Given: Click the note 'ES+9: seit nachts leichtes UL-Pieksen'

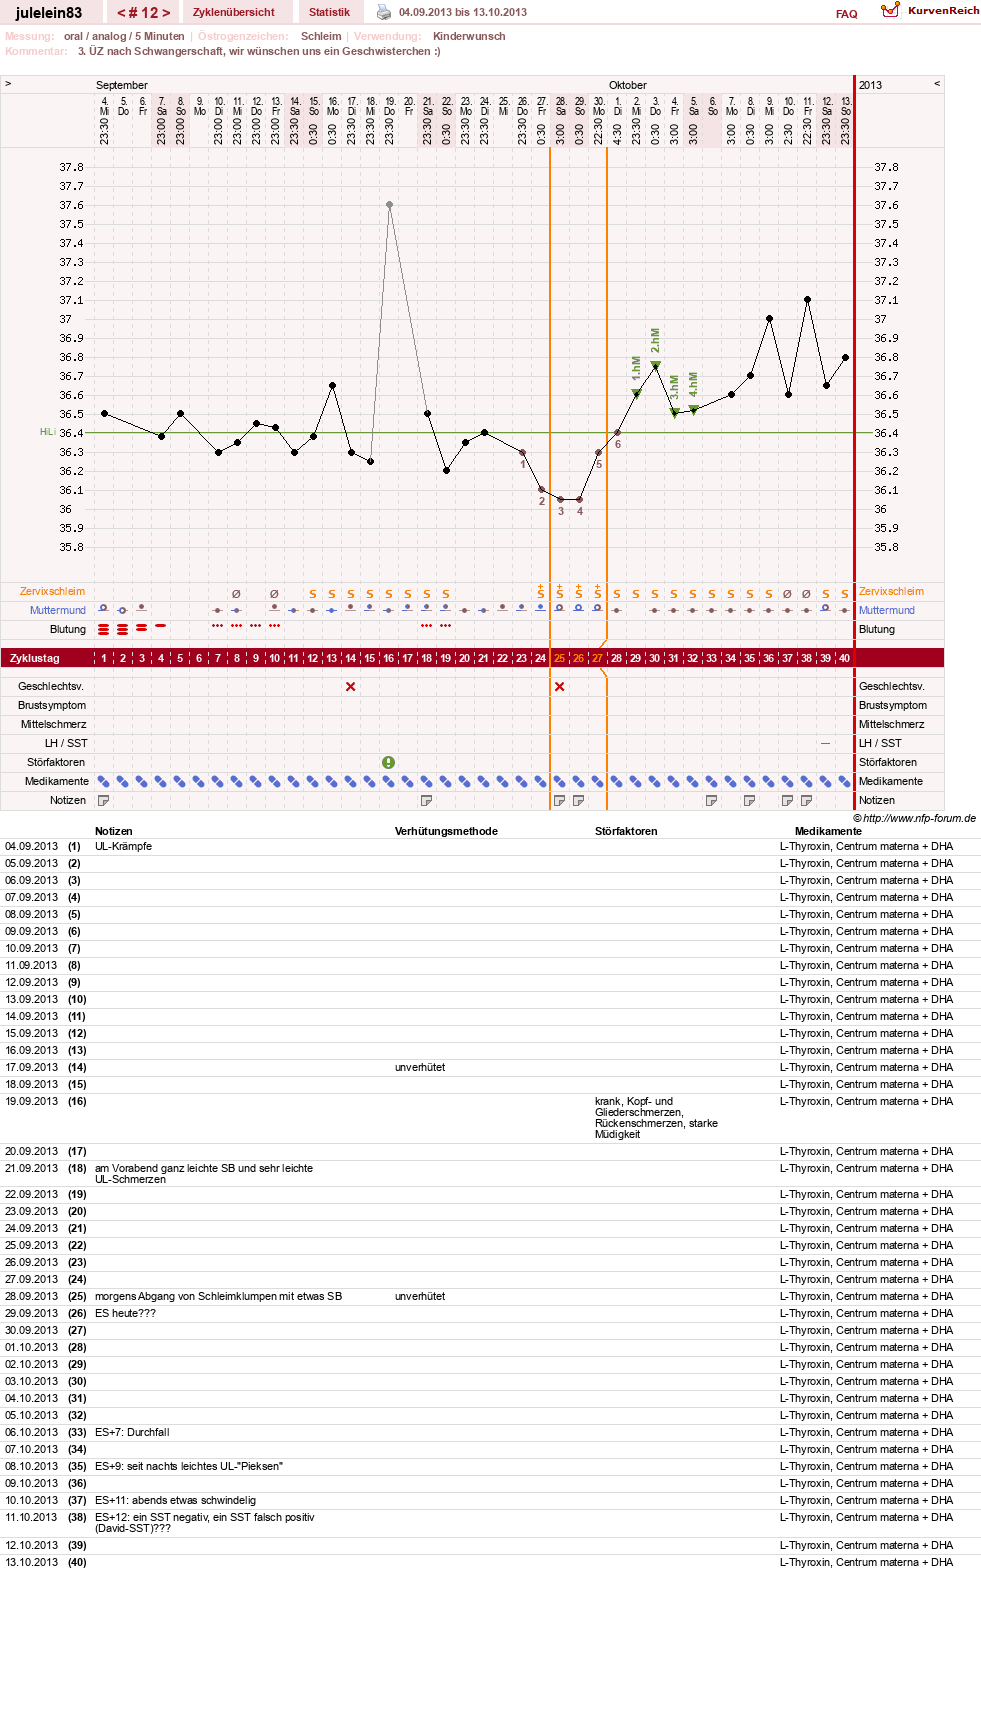Looking at the screenshot, I should tap(189, 1466).
